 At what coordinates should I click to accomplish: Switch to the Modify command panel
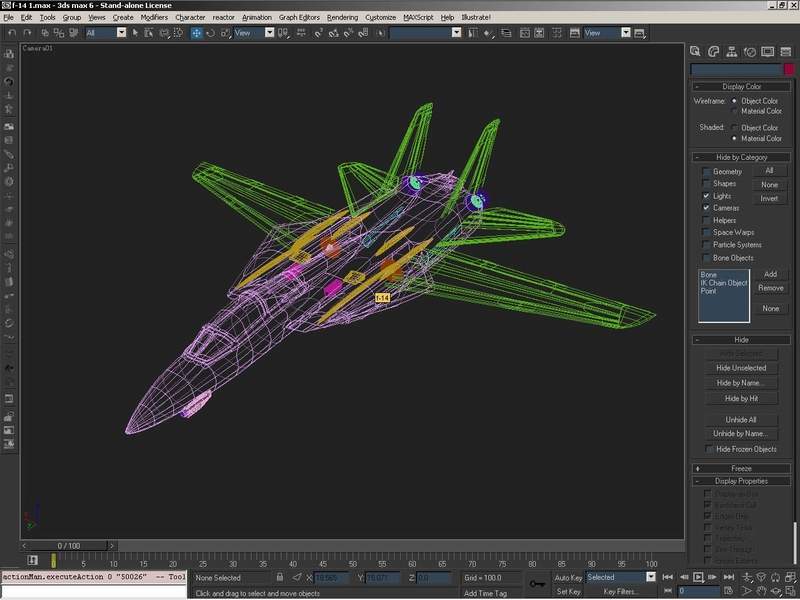(x=713, y=51)
